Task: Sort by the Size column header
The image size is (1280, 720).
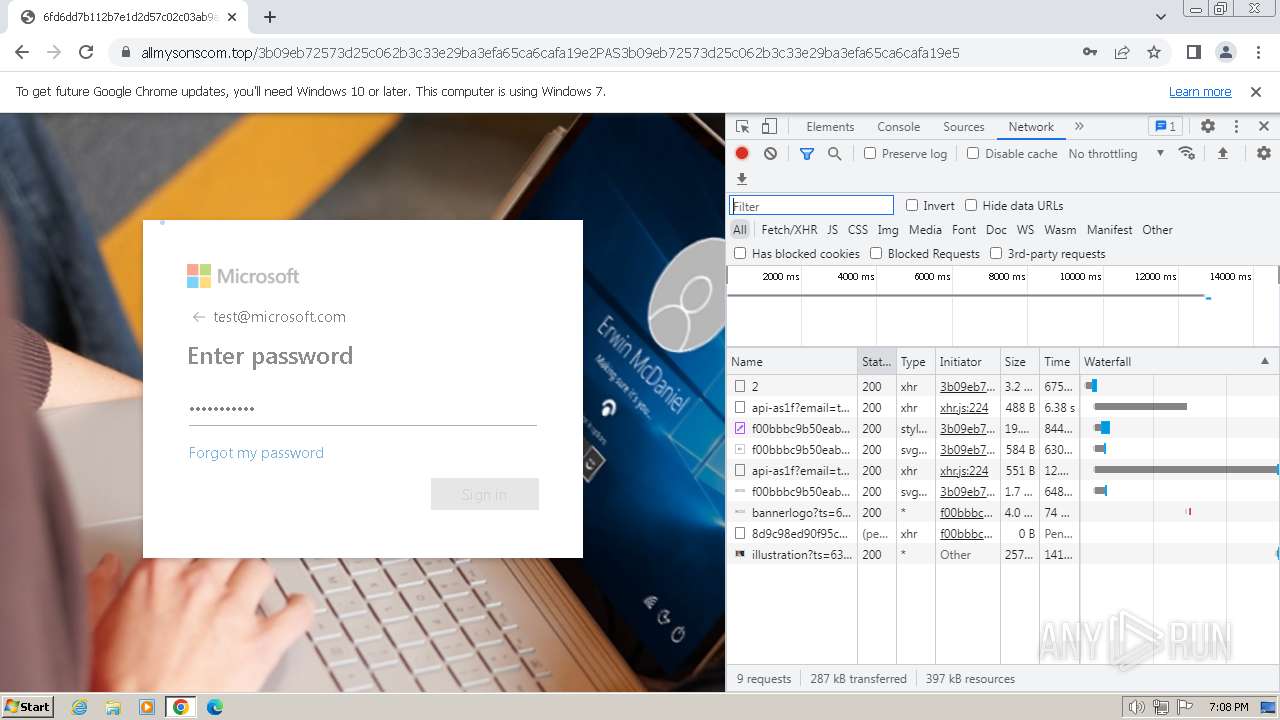Action: 1020,362
